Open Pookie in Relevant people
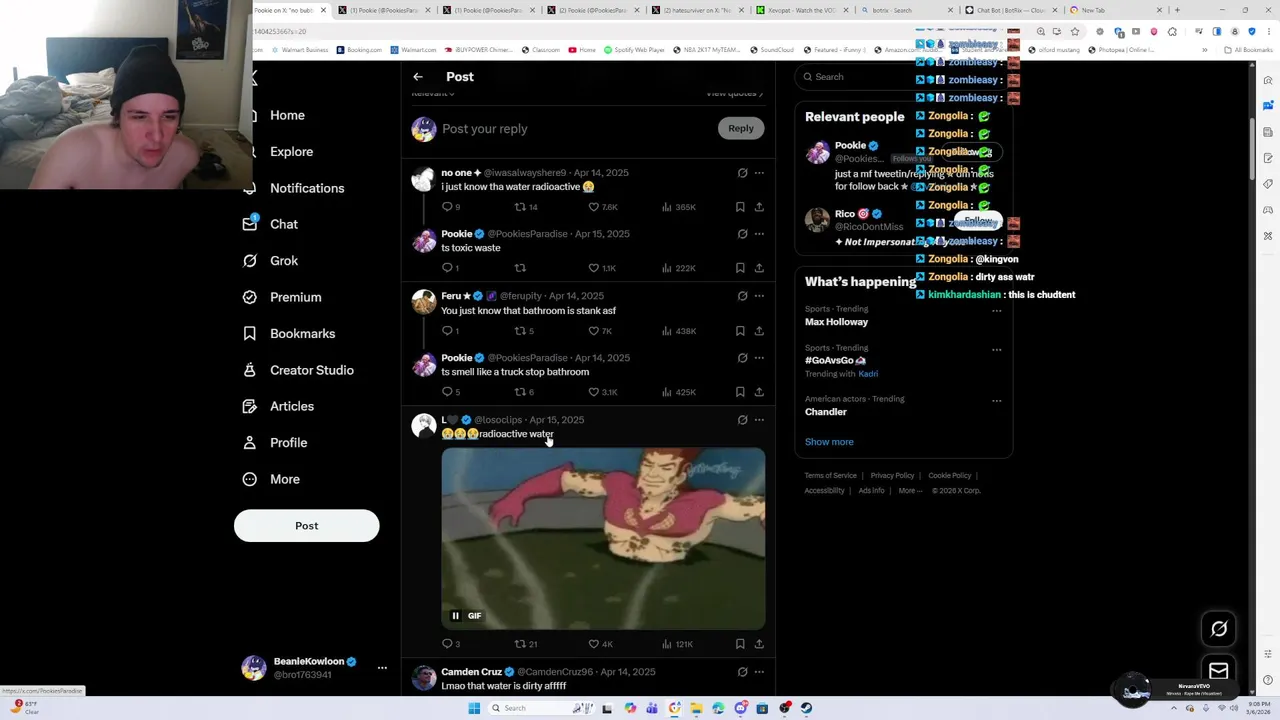 tap(850, 145)
